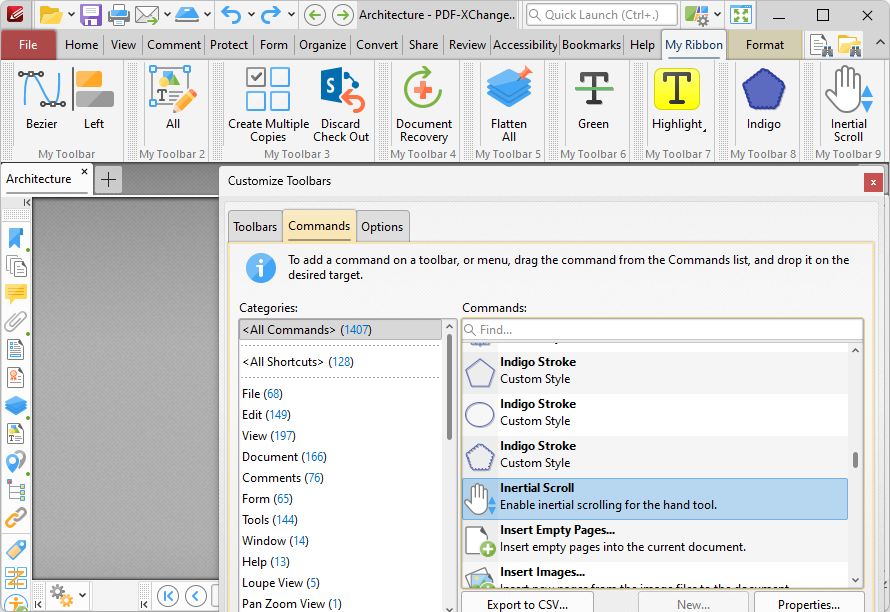Click the Quick Launch search field
The image size is (890, 612).
tap(602, 15)
